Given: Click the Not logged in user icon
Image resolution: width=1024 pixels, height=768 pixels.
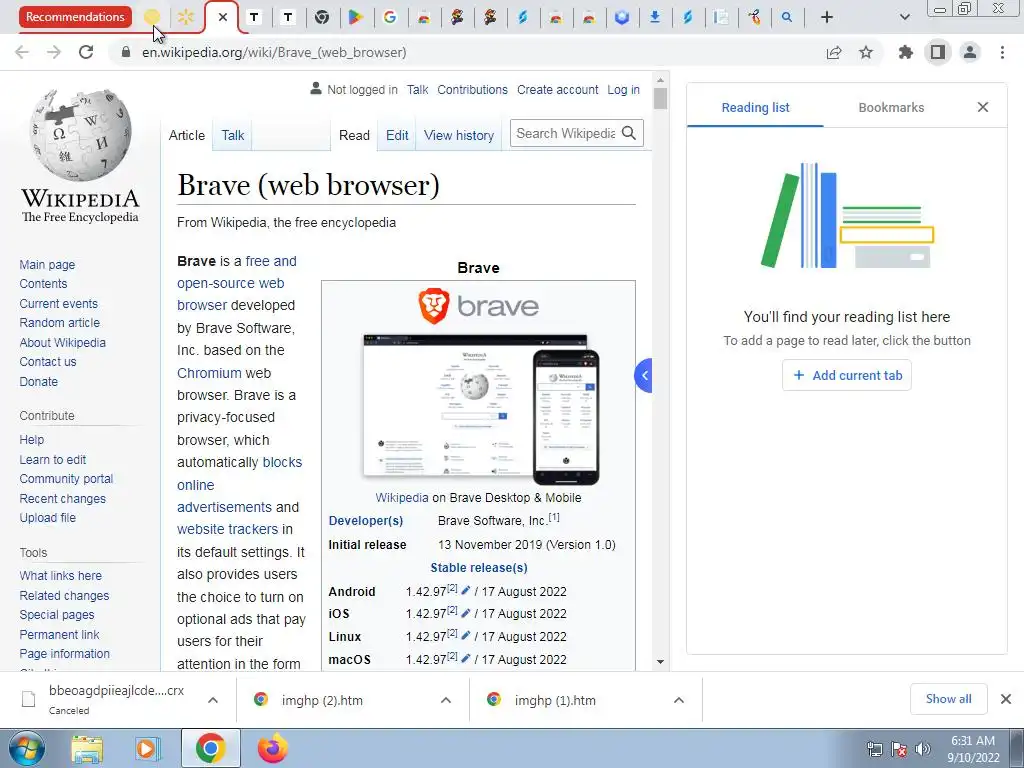Looking at the screenshot, I should point(316,88).
